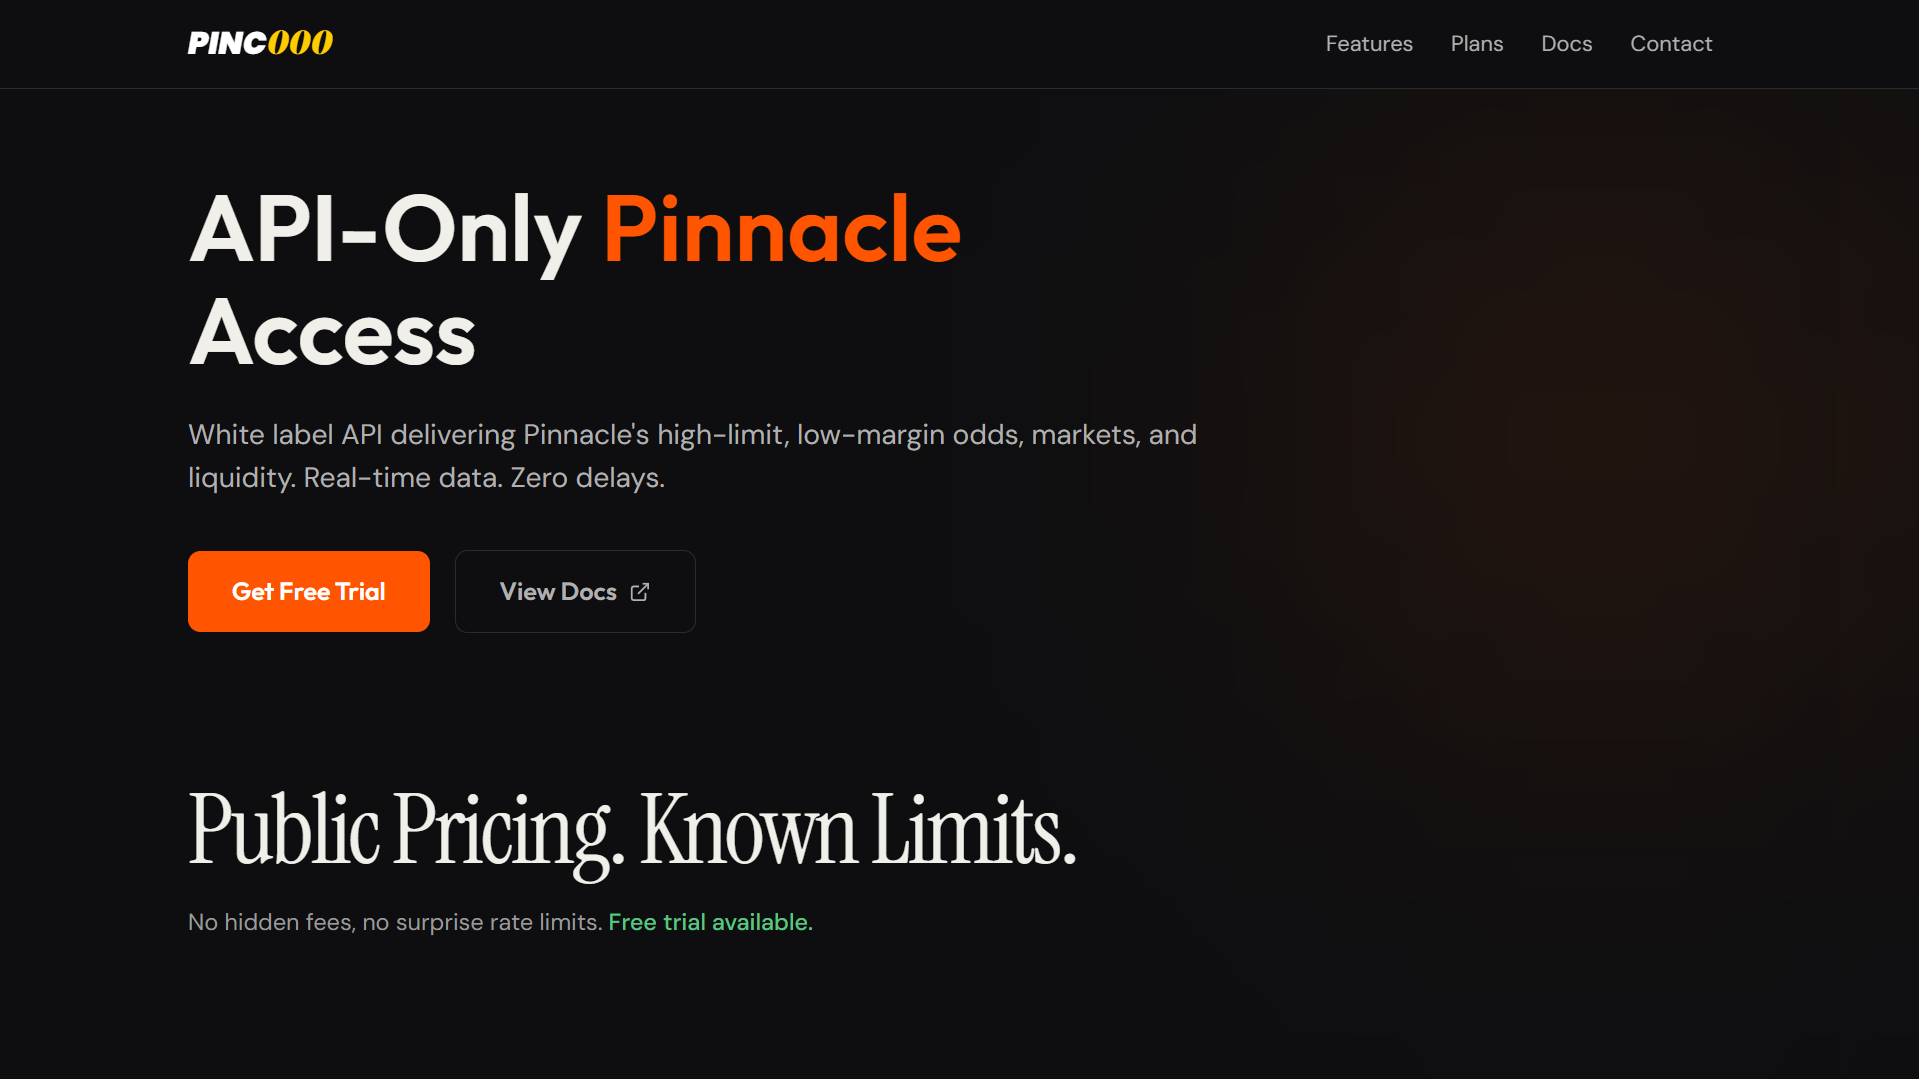This screenshot has height=1079, width=1919.
Task: Follow the green Free trial available link
Action: click(710, 922)
